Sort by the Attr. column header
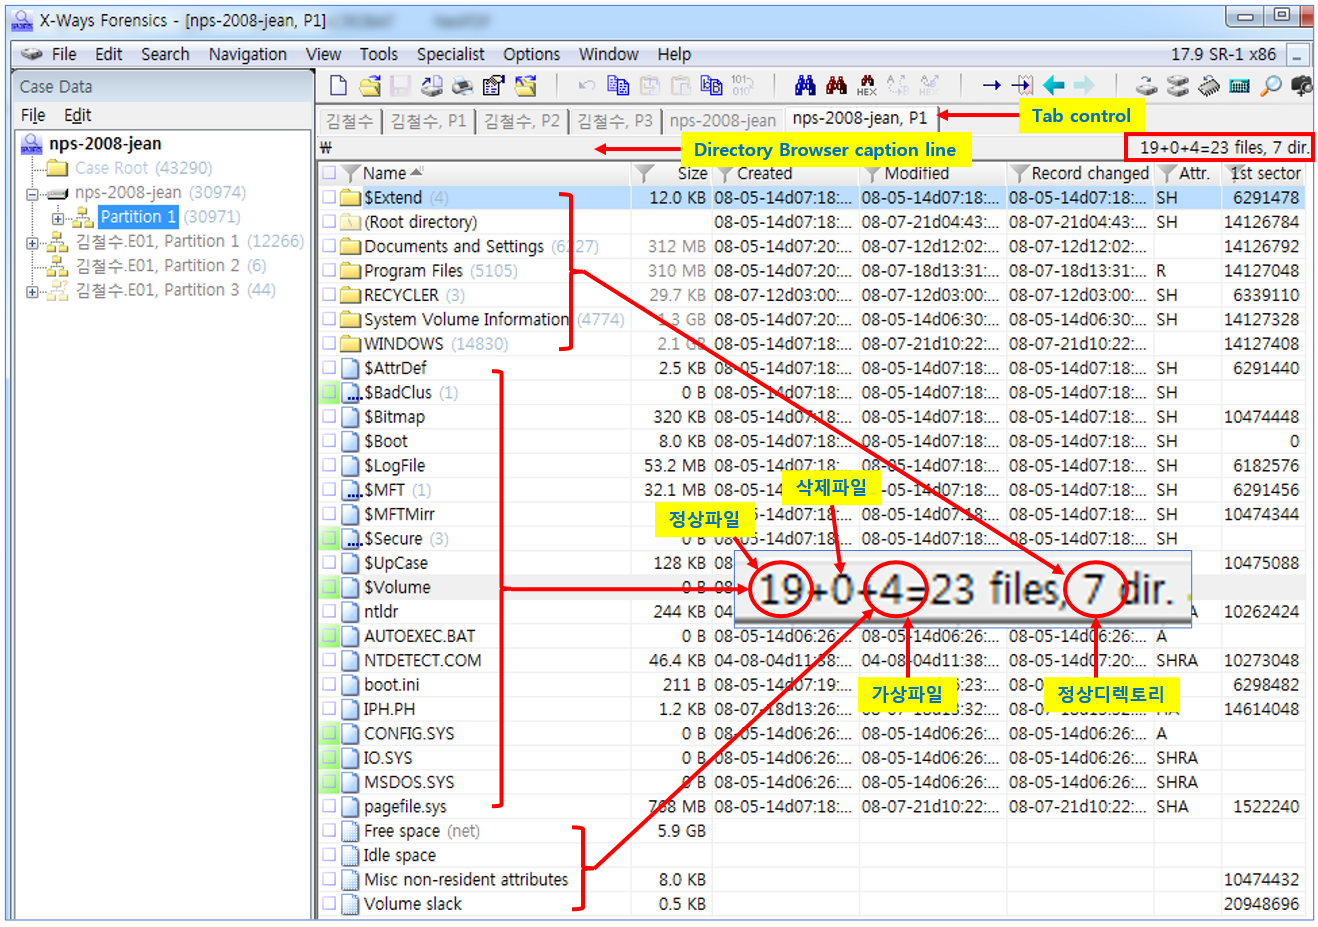The height and width of the screenshot is (927, 1318). coord(1194,173)
